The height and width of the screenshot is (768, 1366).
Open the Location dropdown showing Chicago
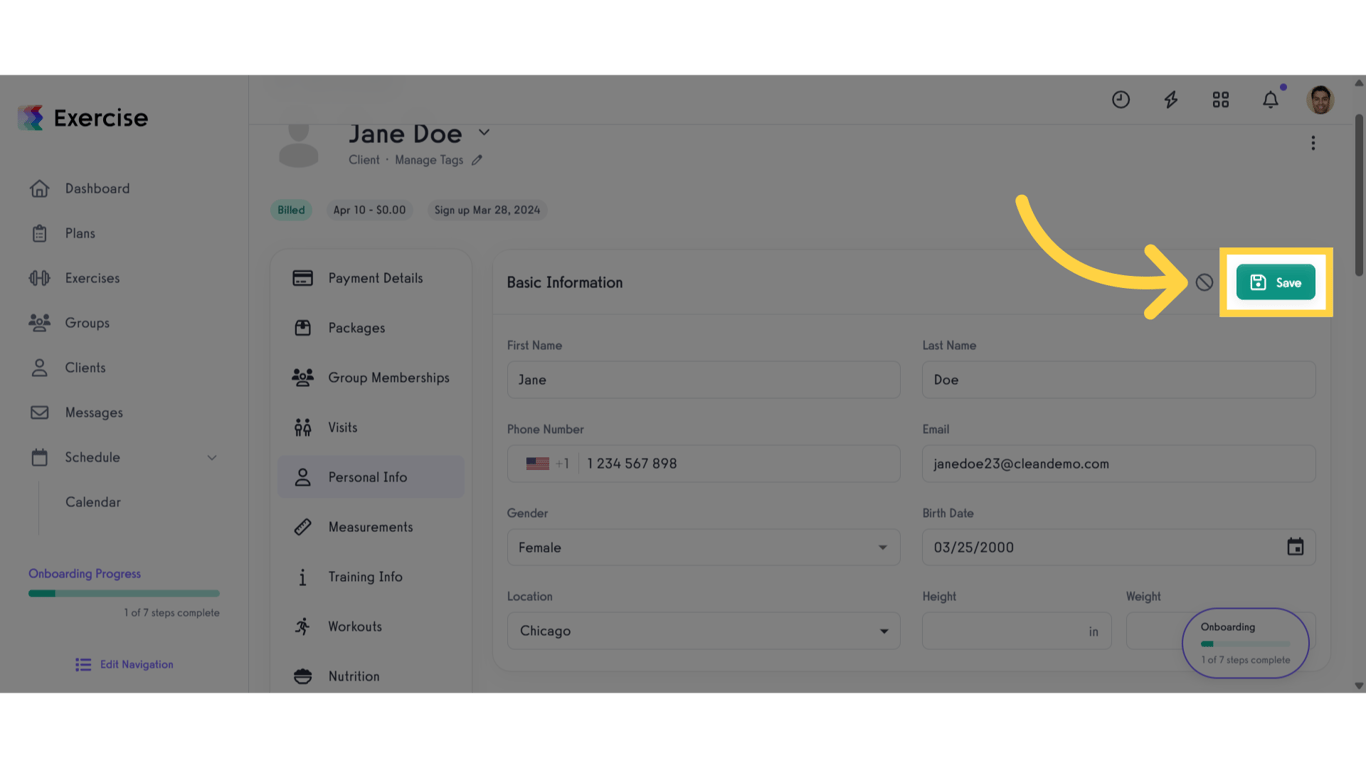(704, 631)
